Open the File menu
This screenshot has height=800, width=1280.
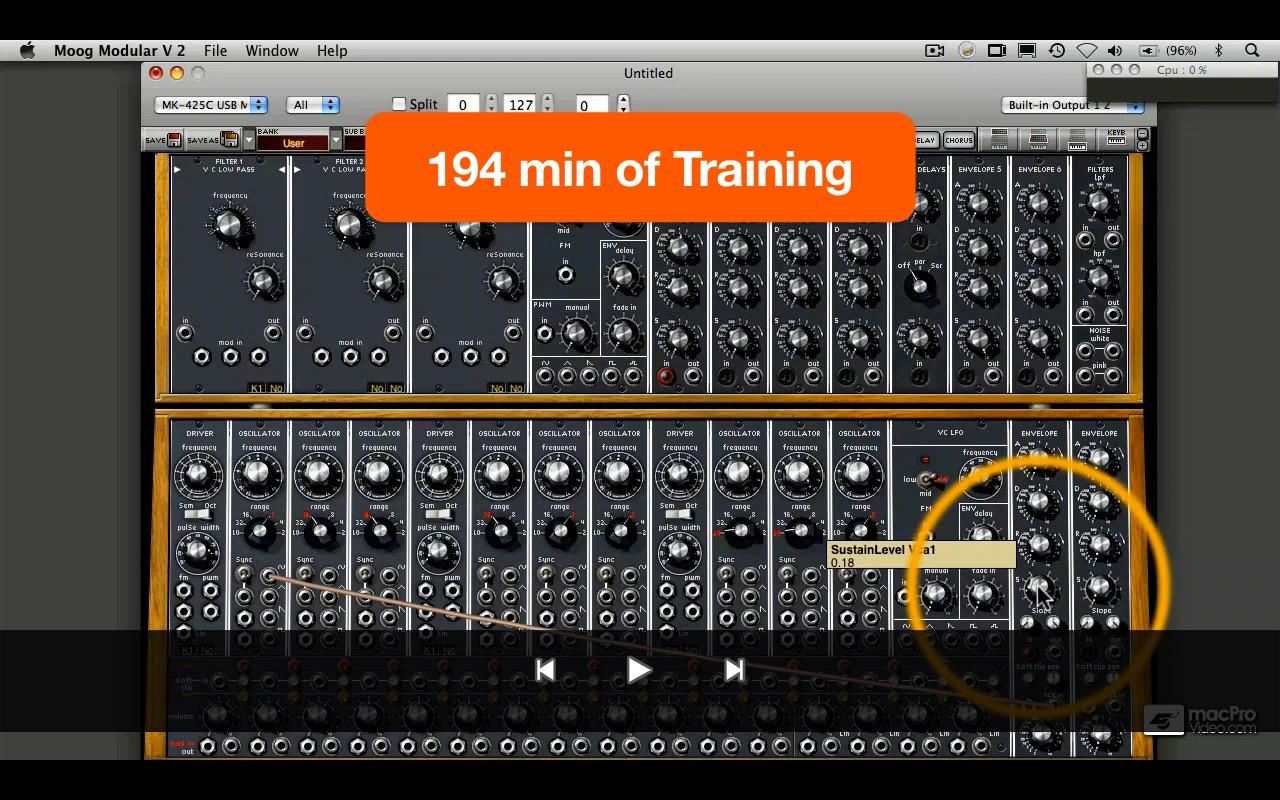tap(215, 50)
